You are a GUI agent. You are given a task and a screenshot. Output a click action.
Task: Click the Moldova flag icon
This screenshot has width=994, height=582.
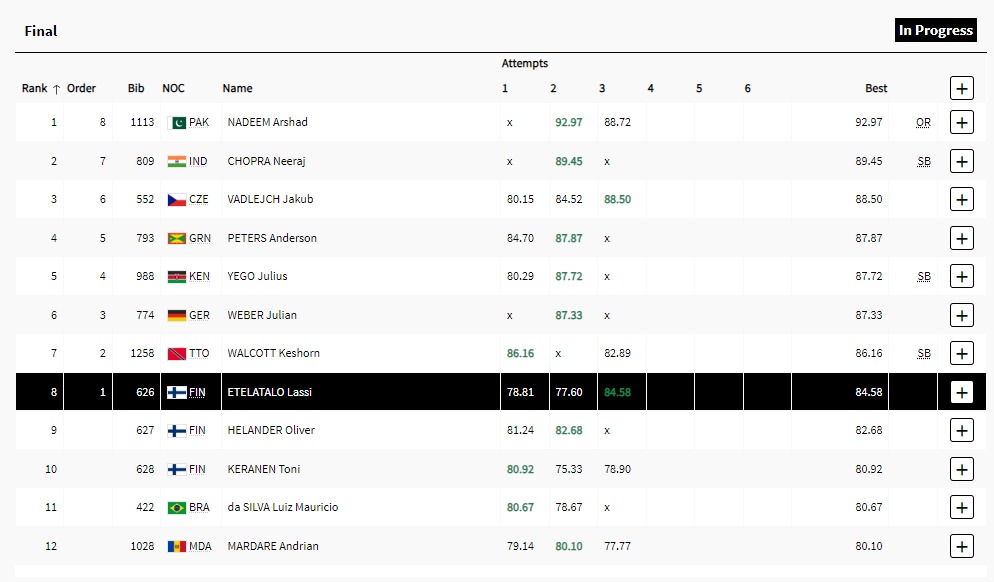pos(177,546)
